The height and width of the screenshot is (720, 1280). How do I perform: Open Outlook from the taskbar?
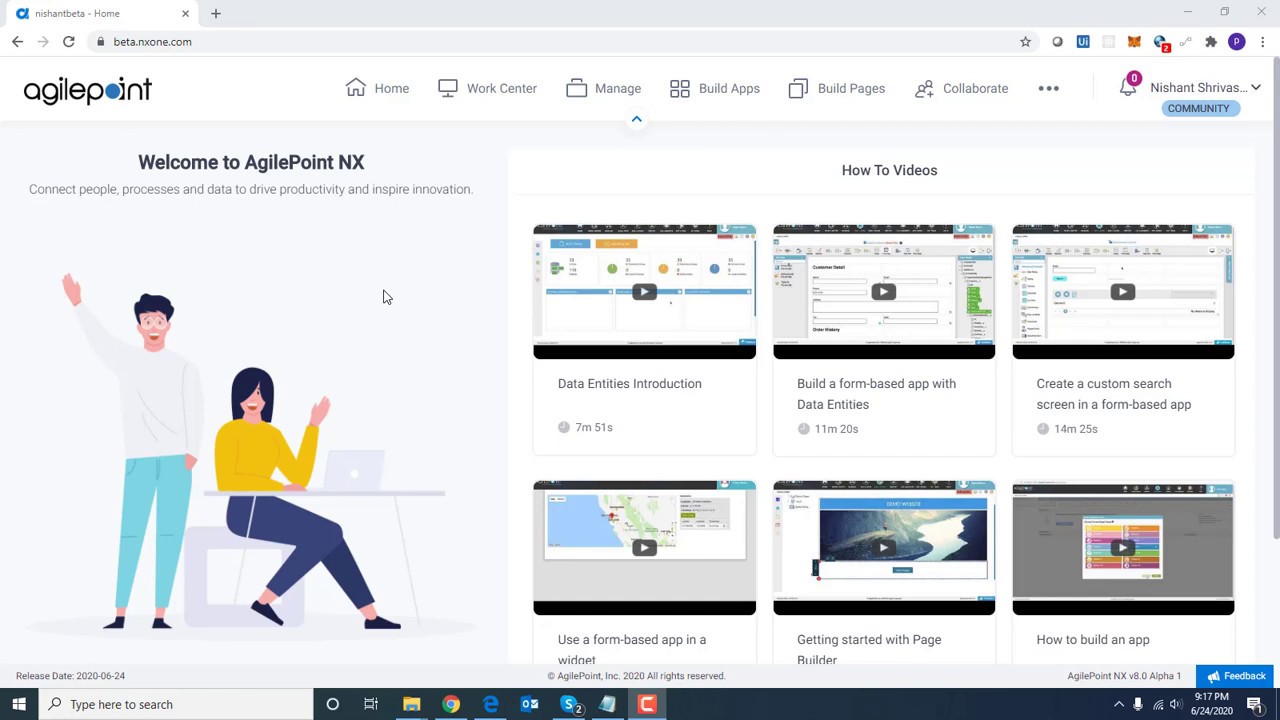click(530, 704)
